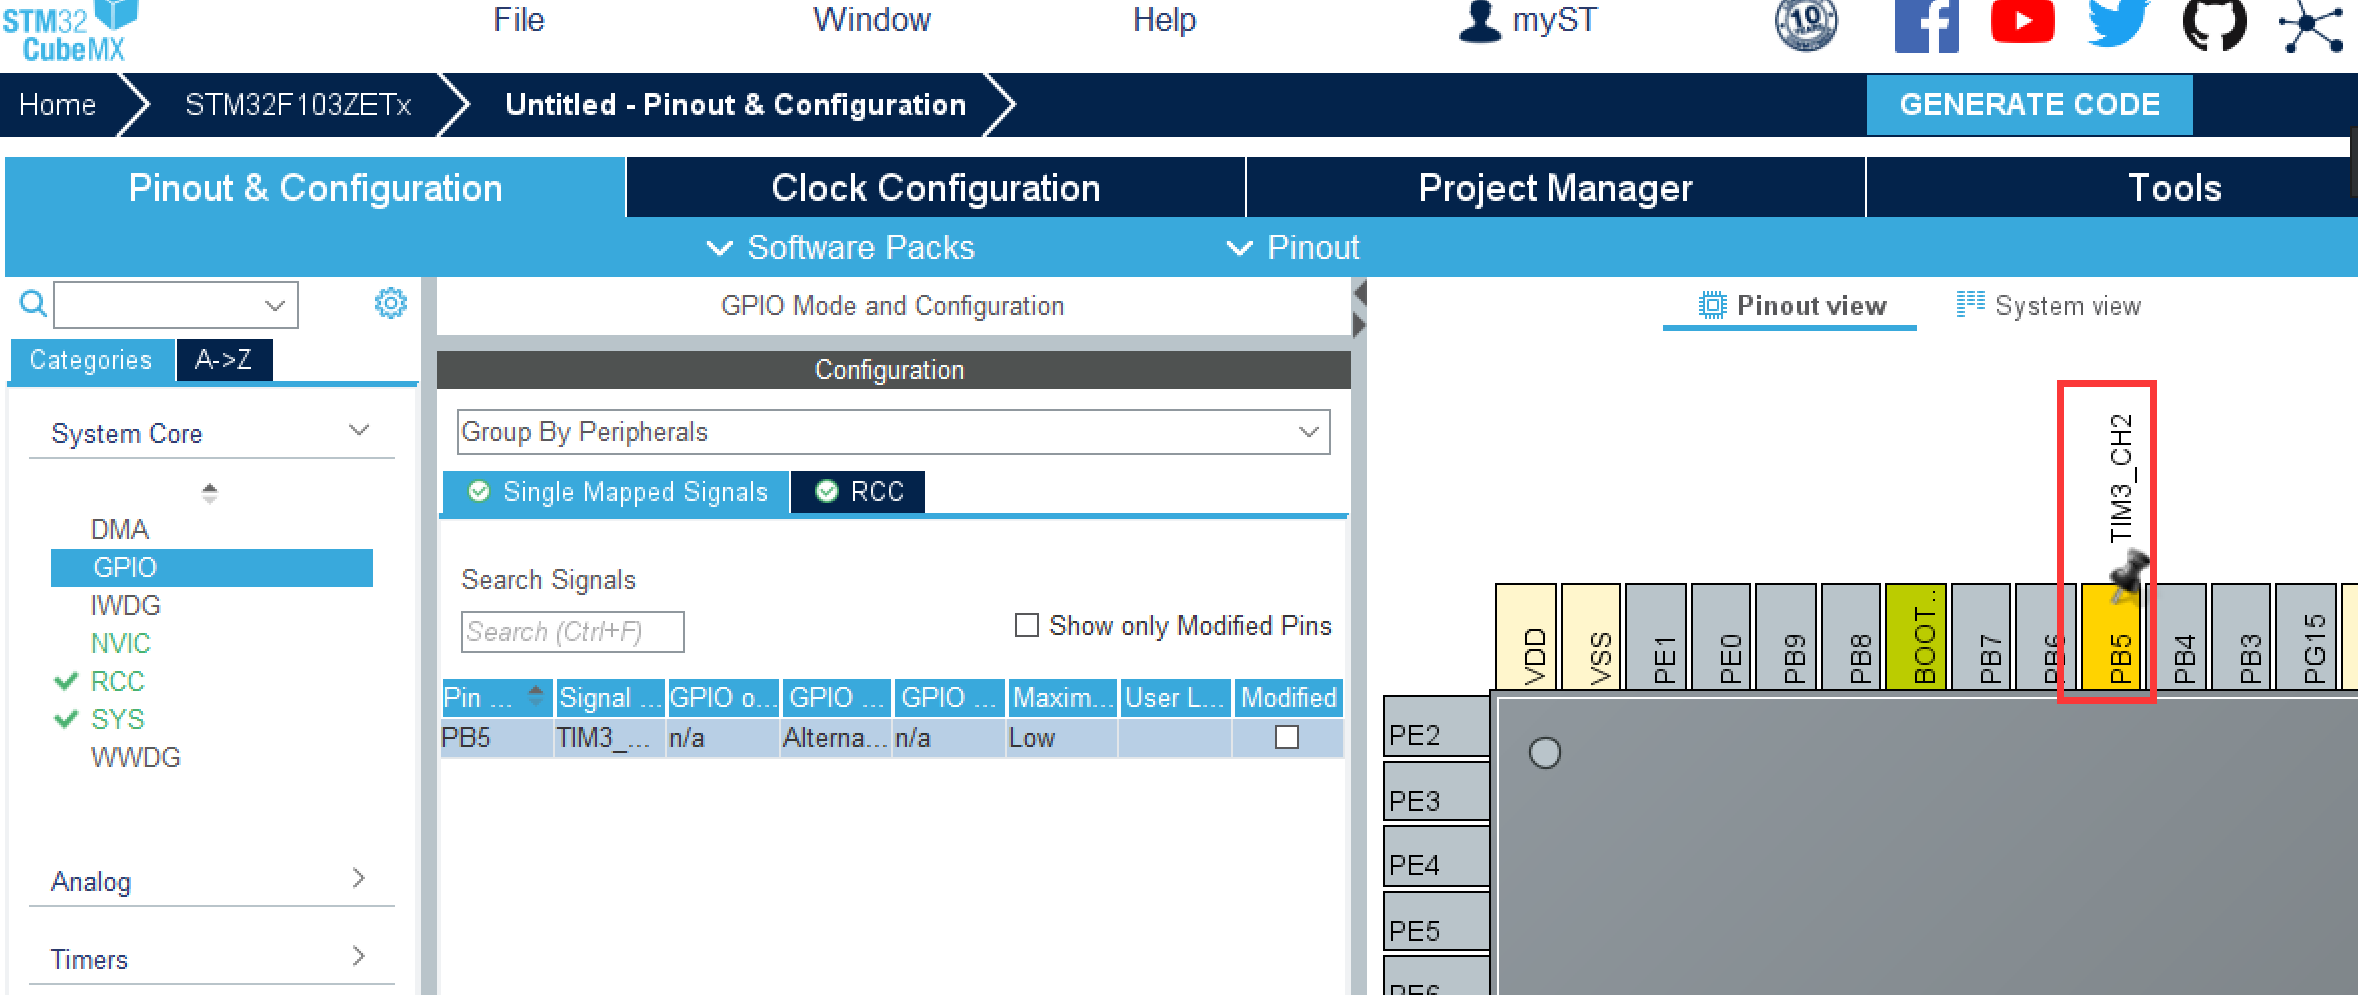Sort the table by the Pin column arrow
2358x995 pixels.
[x=536, y=695]
